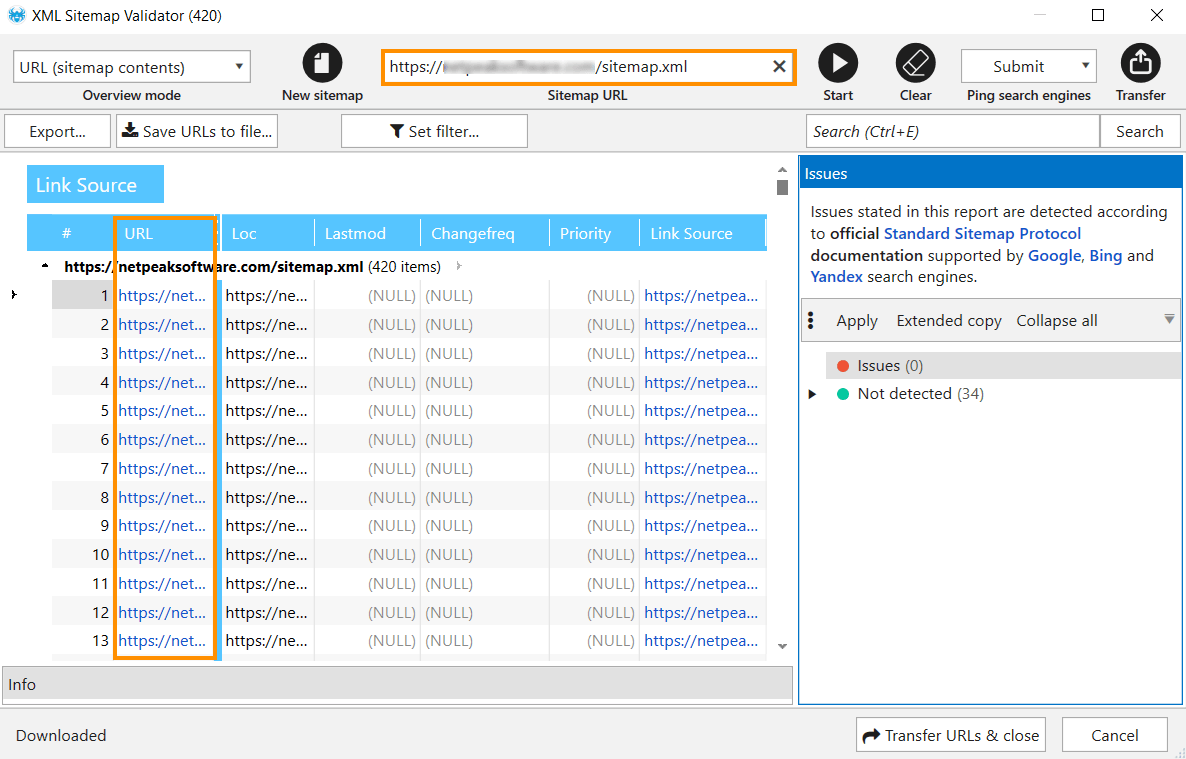Open the URL link in row 5

tap(162, 411)
